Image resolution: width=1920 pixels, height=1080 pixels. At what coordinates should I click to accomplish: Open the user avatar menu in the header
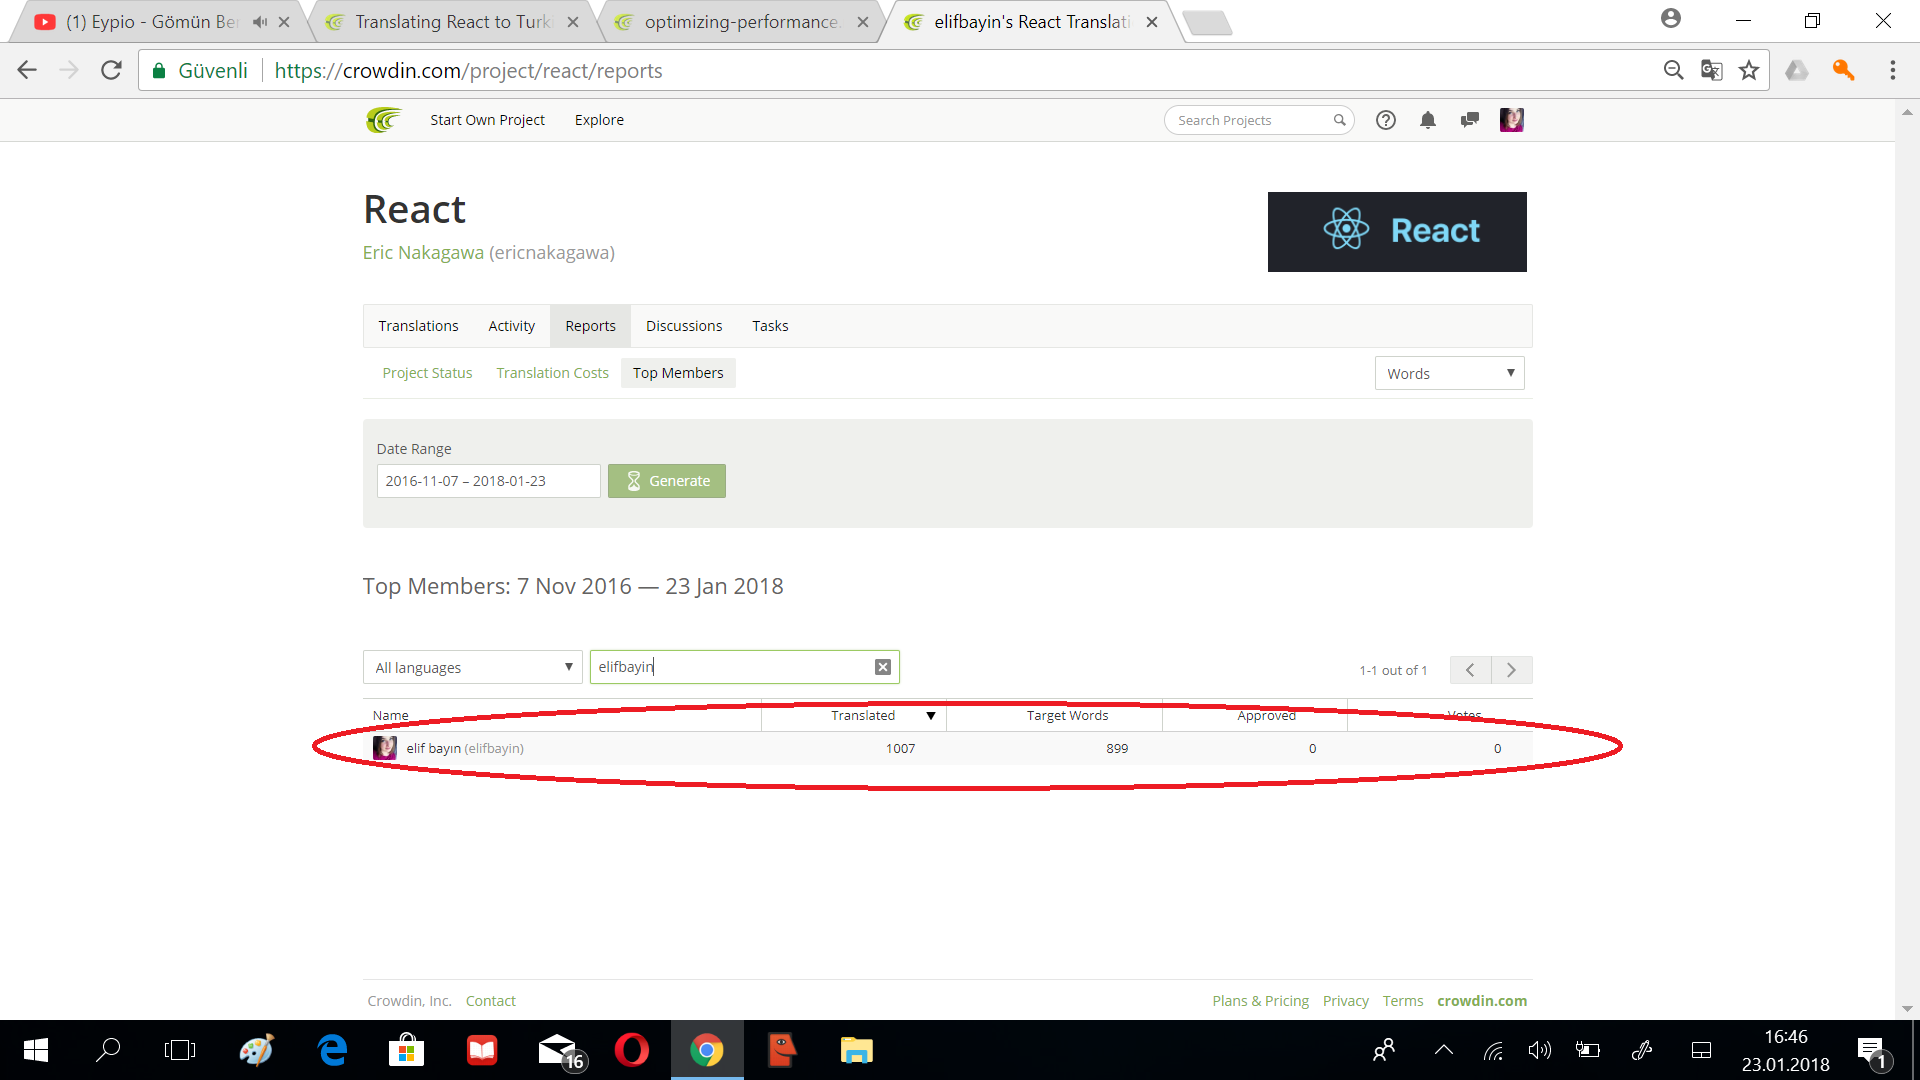[x=1512, y=120]
